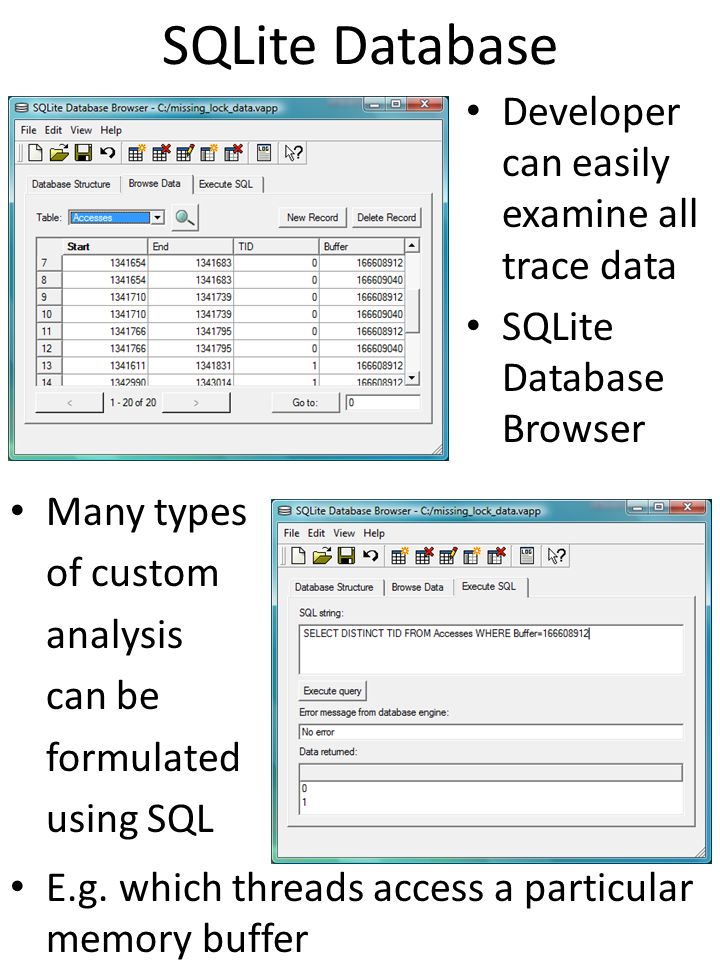Click the next page '>' button
The width and height of the screenshot is (720, 960).
196,402
